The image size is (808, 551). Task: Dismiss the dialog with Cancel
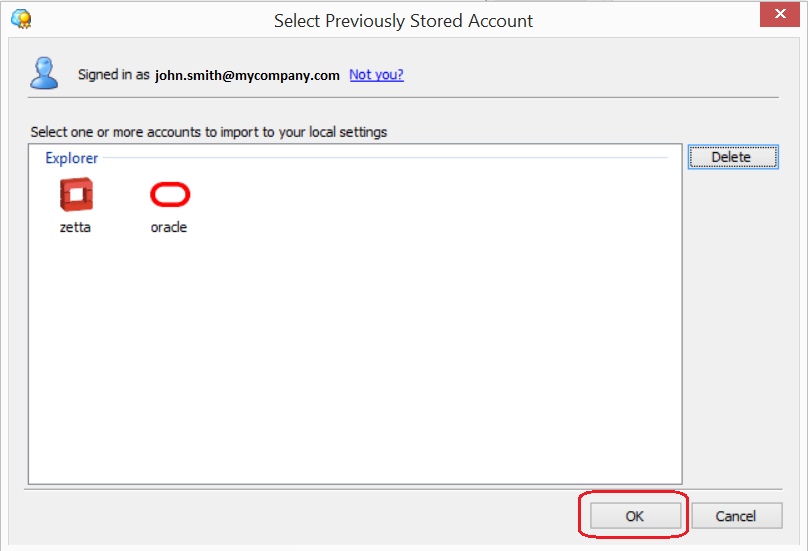[x=736, y=516]
